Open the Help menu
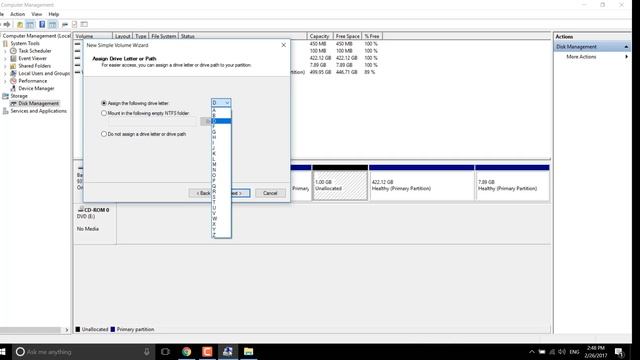Viewport: 640px width, 360px height. pyautogui.click(x=54, y=14)
